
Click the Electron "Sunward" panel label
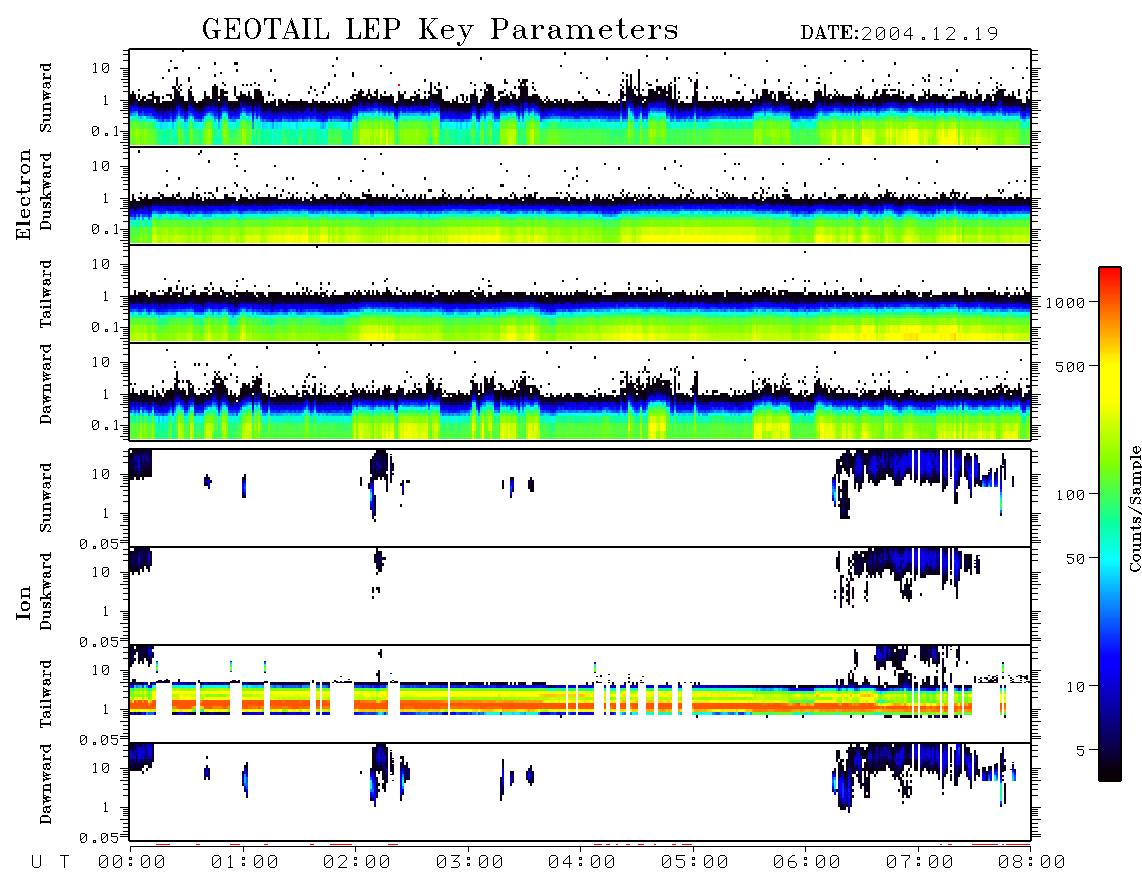46,98
